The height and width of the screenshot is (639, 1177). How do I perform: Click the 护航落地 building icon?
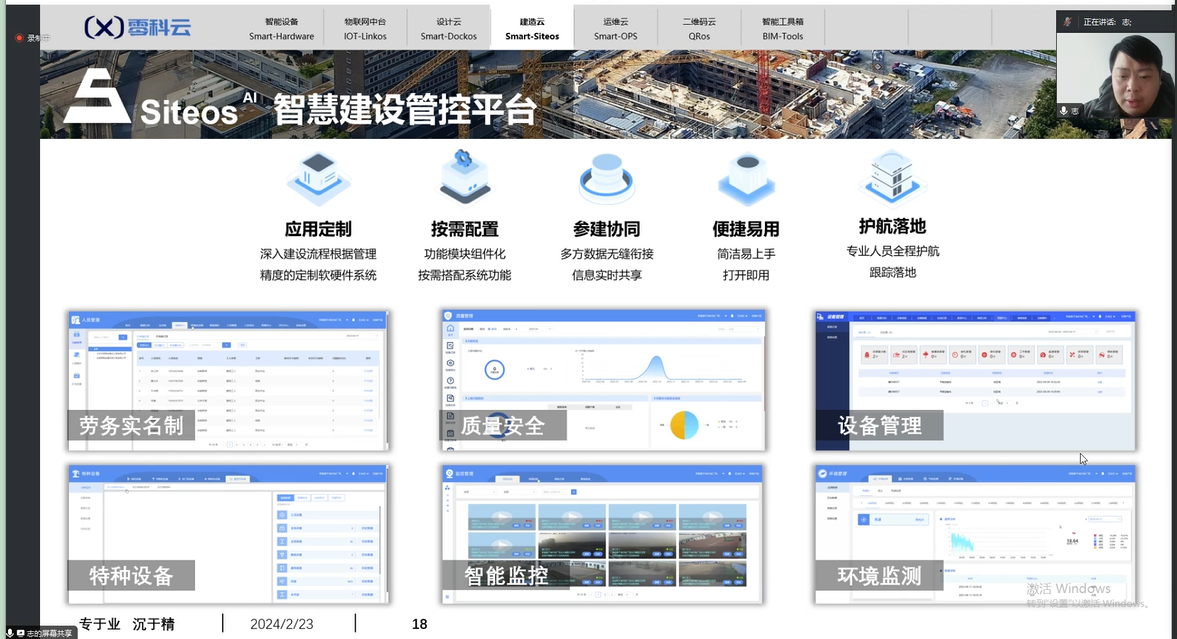(x=893, y=176)
